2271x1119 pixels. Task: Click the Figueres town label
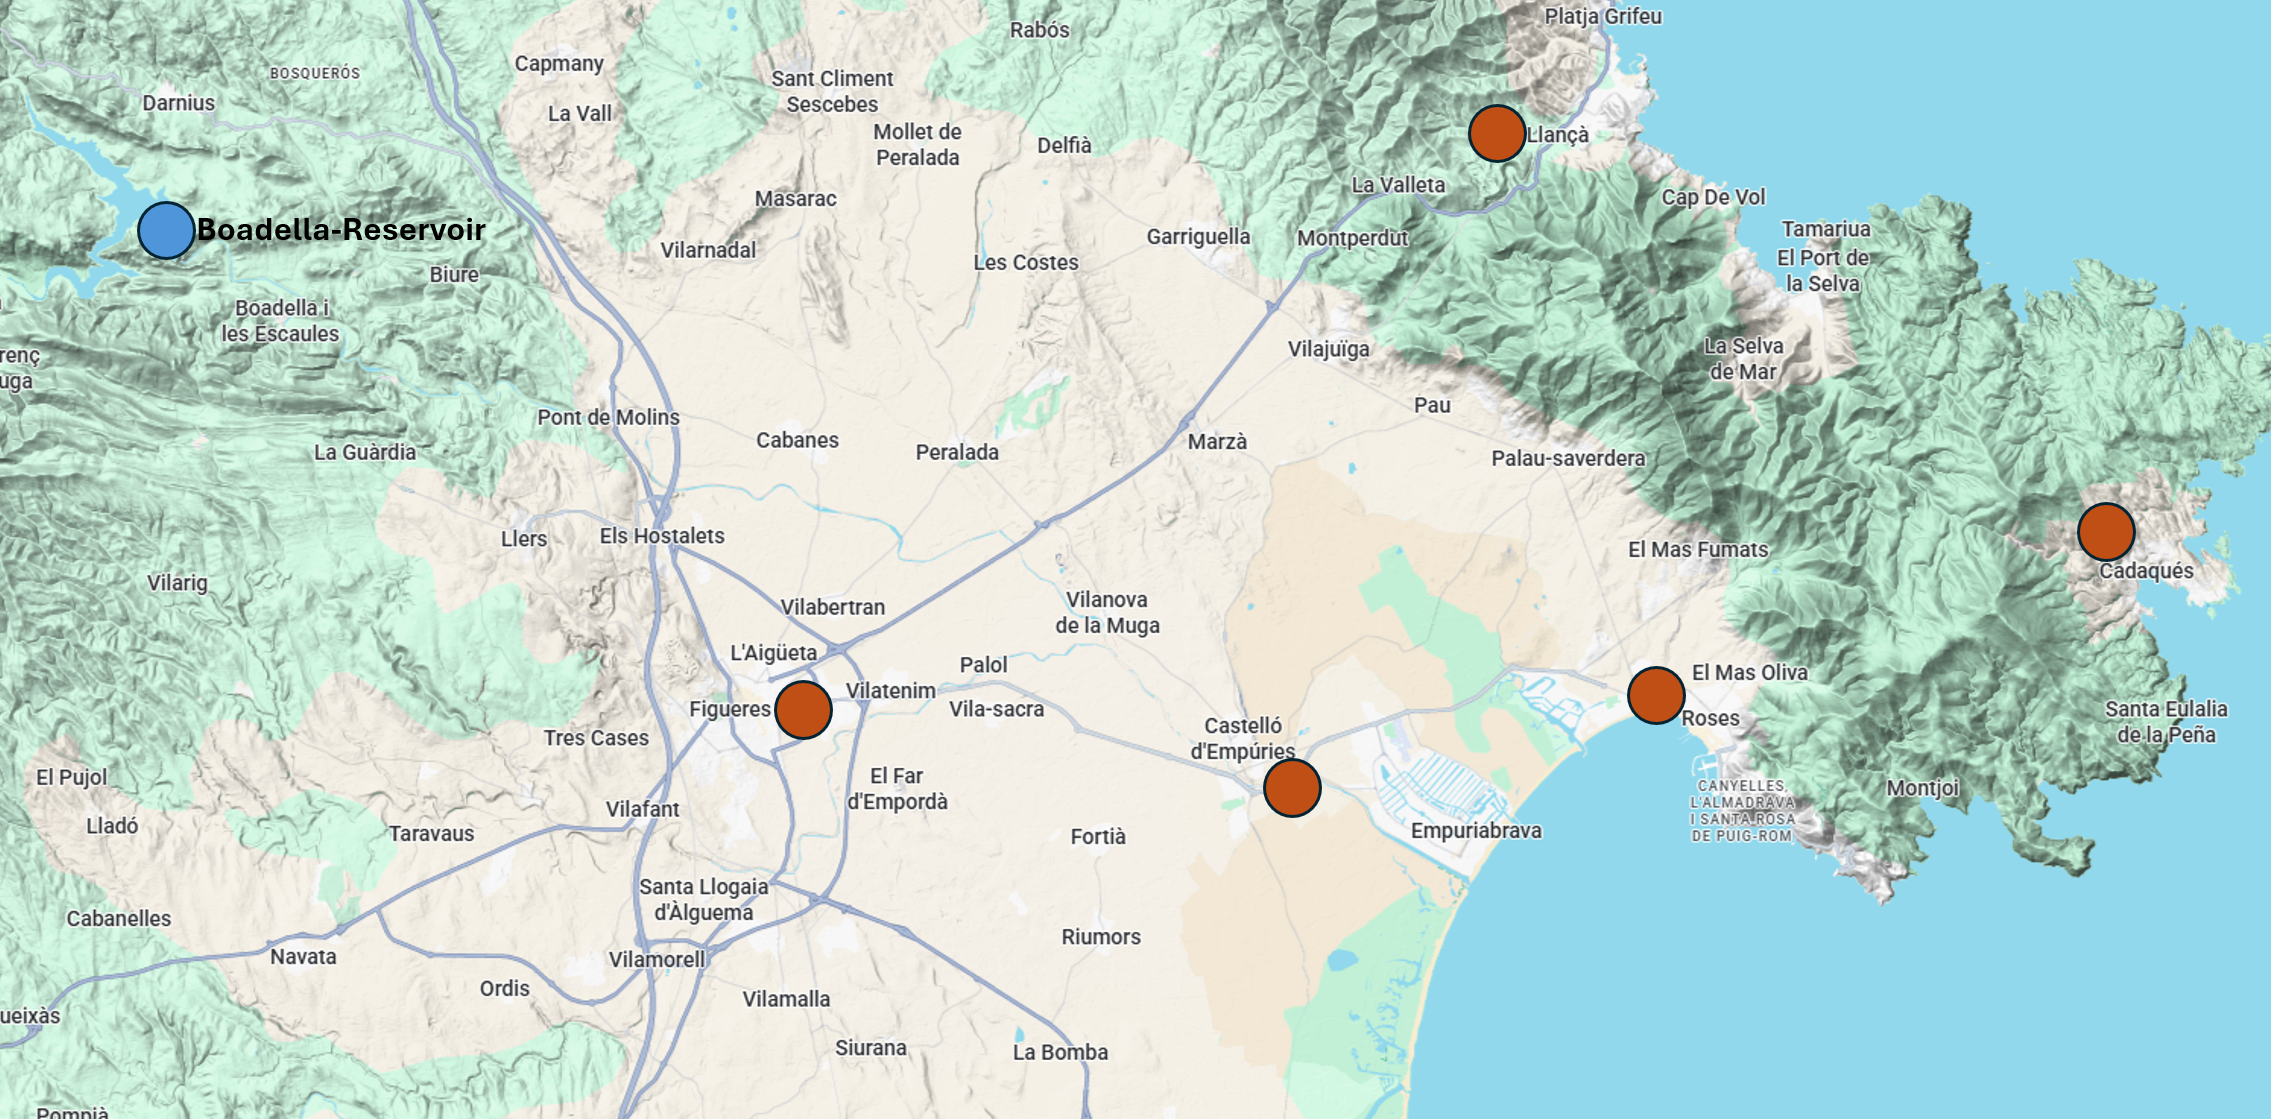pyautogui.click(x=730, y=709)
